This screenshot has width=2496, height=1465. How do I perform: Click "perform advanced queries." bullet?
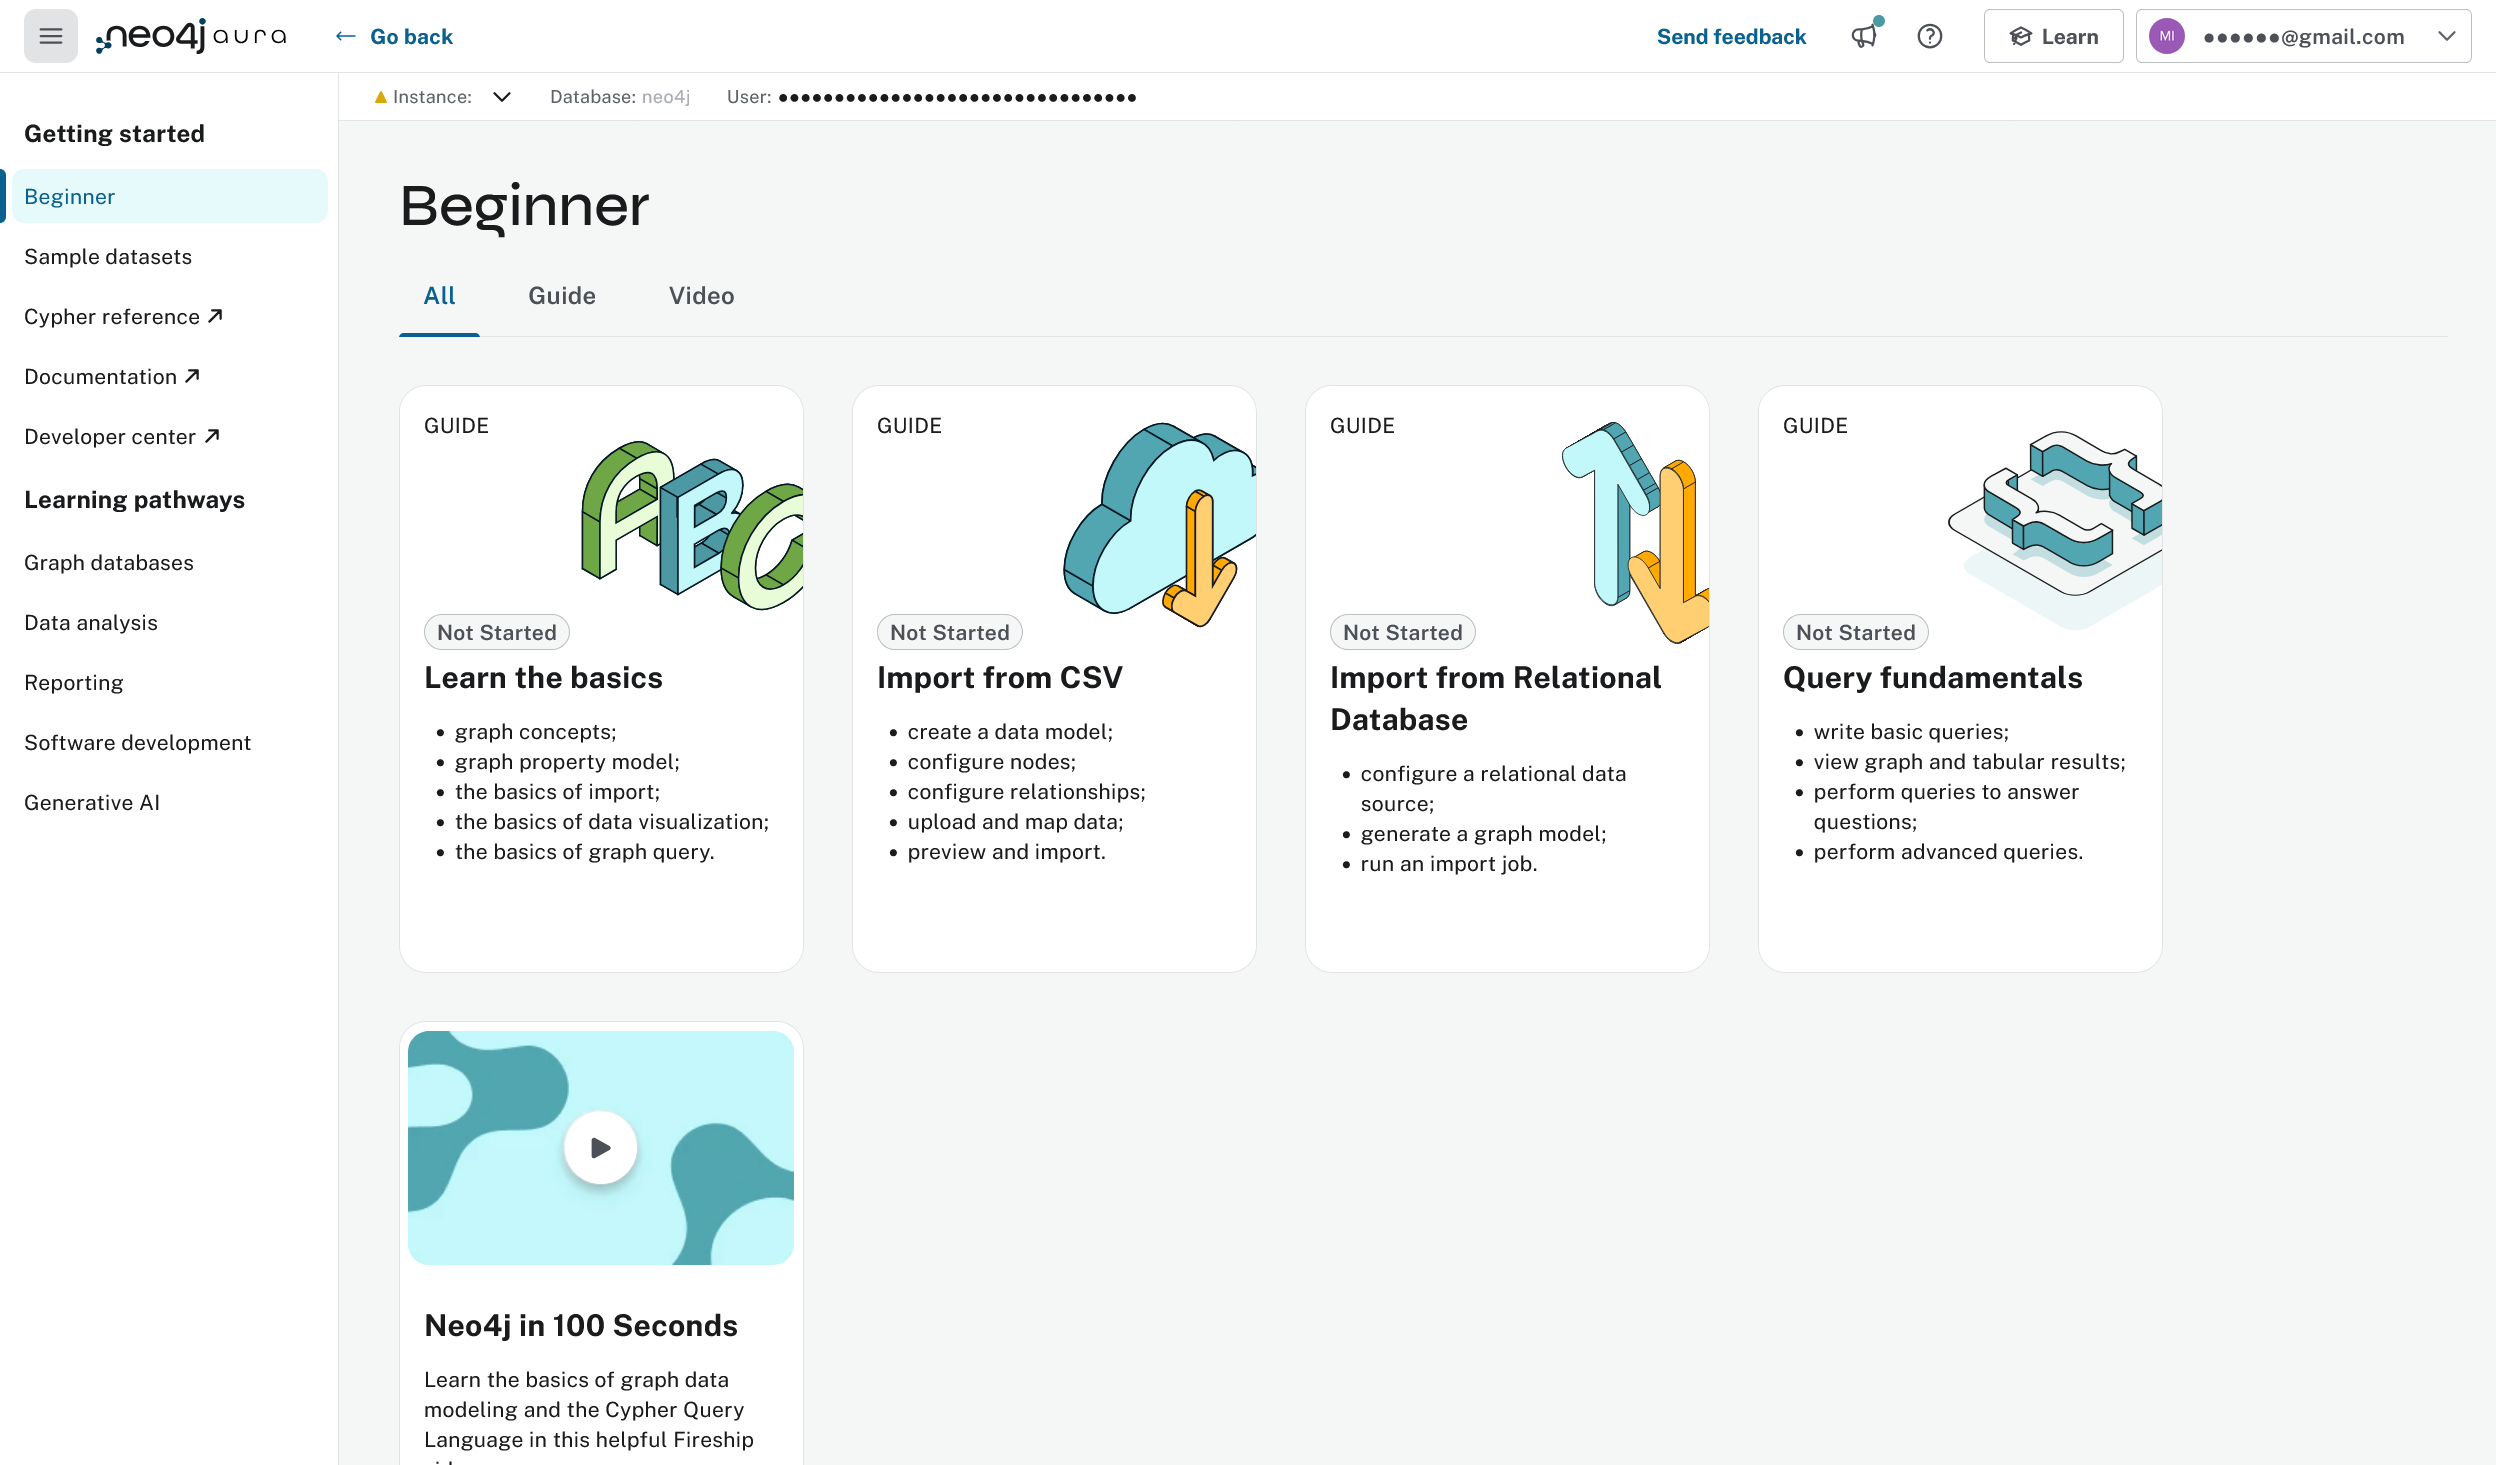(1948, 852)
